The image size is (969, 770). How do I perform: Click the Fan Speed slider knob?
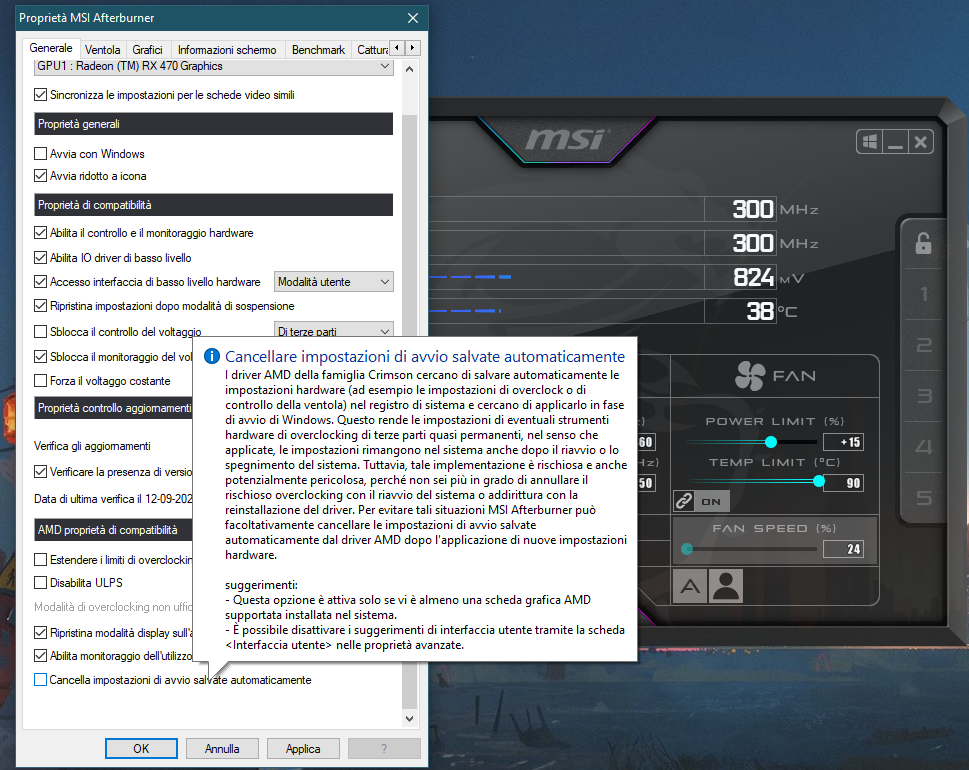[x=687, y=549]
